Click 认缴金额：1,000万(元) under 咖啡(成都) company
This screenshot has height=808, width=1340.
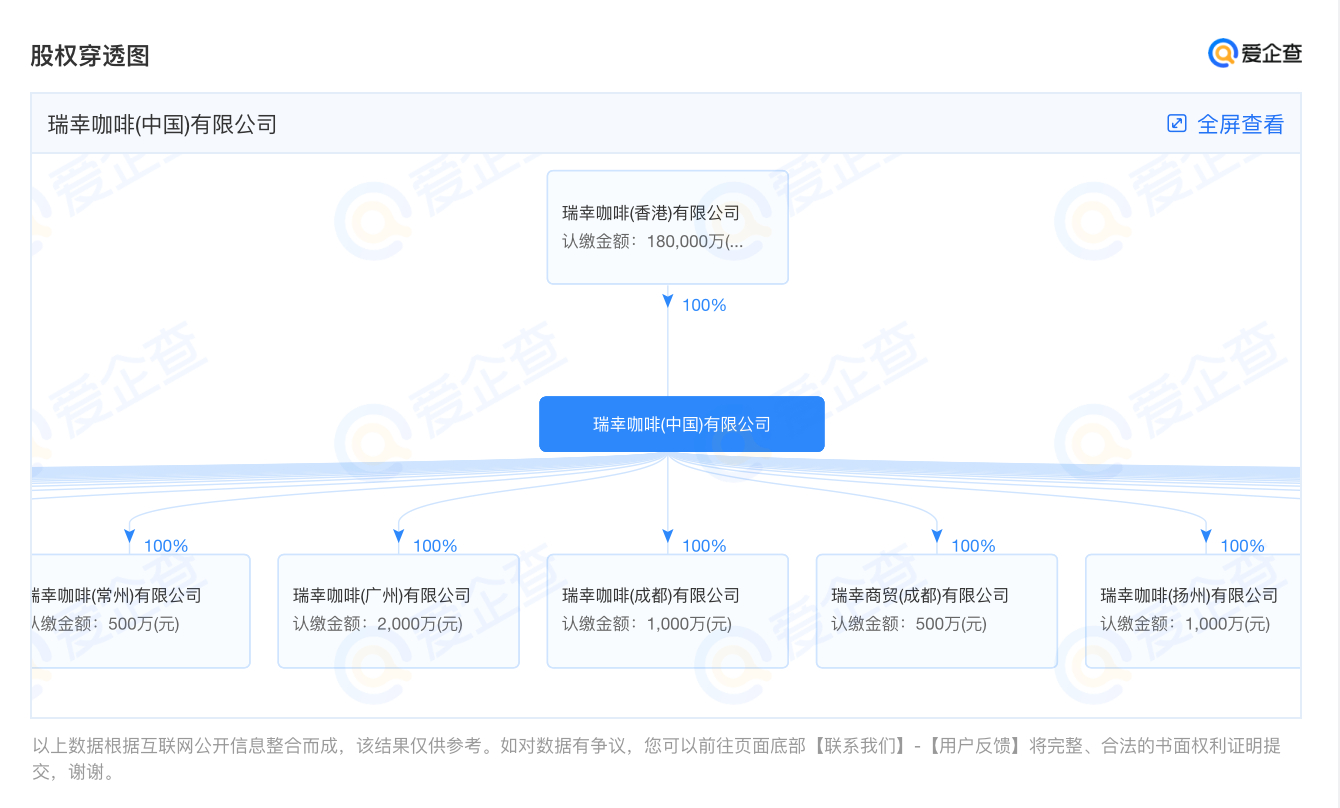(x=647, y=624)
